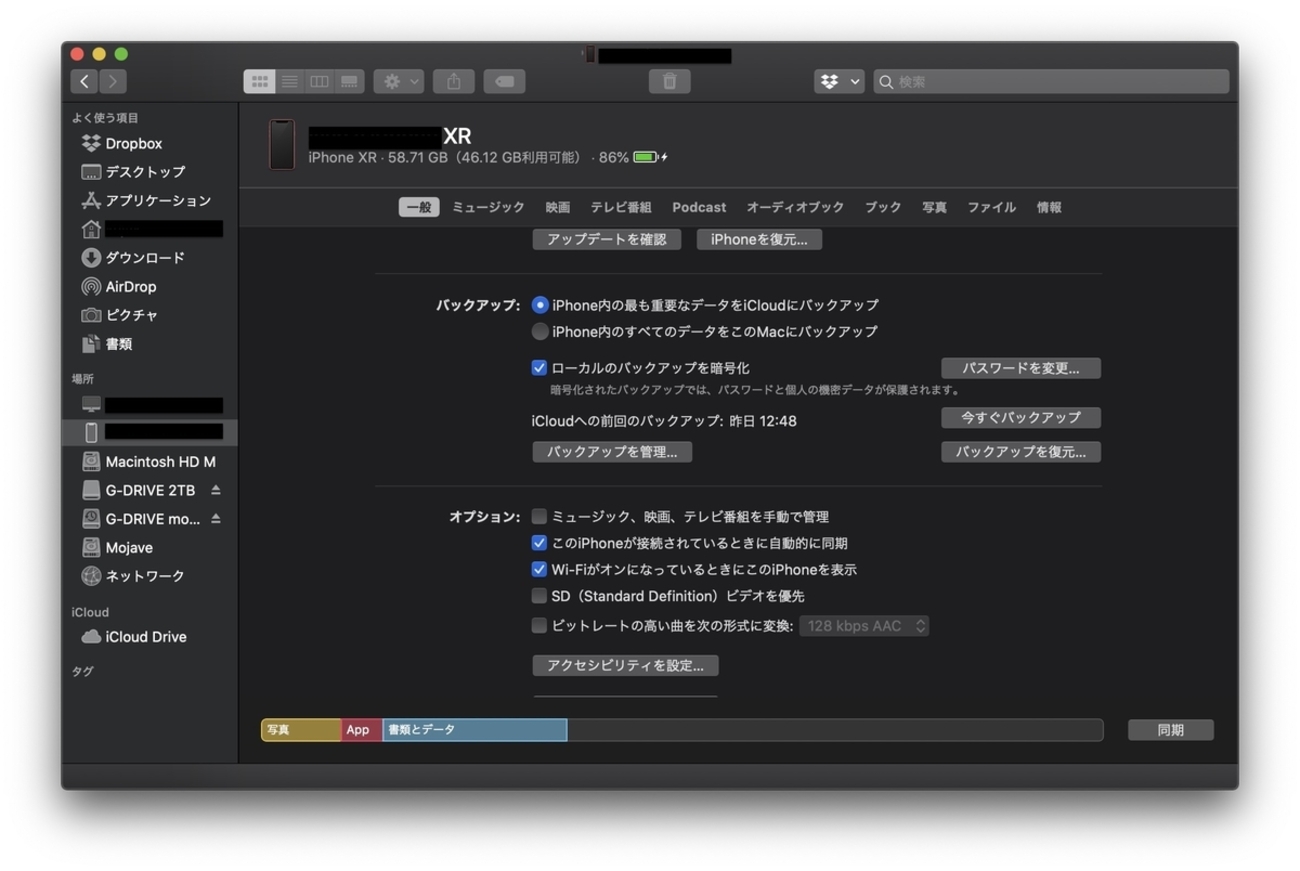
Task: Uncheck ローカルのバックアップを暗号化 checkbox
Action: (x=540, y=368)
